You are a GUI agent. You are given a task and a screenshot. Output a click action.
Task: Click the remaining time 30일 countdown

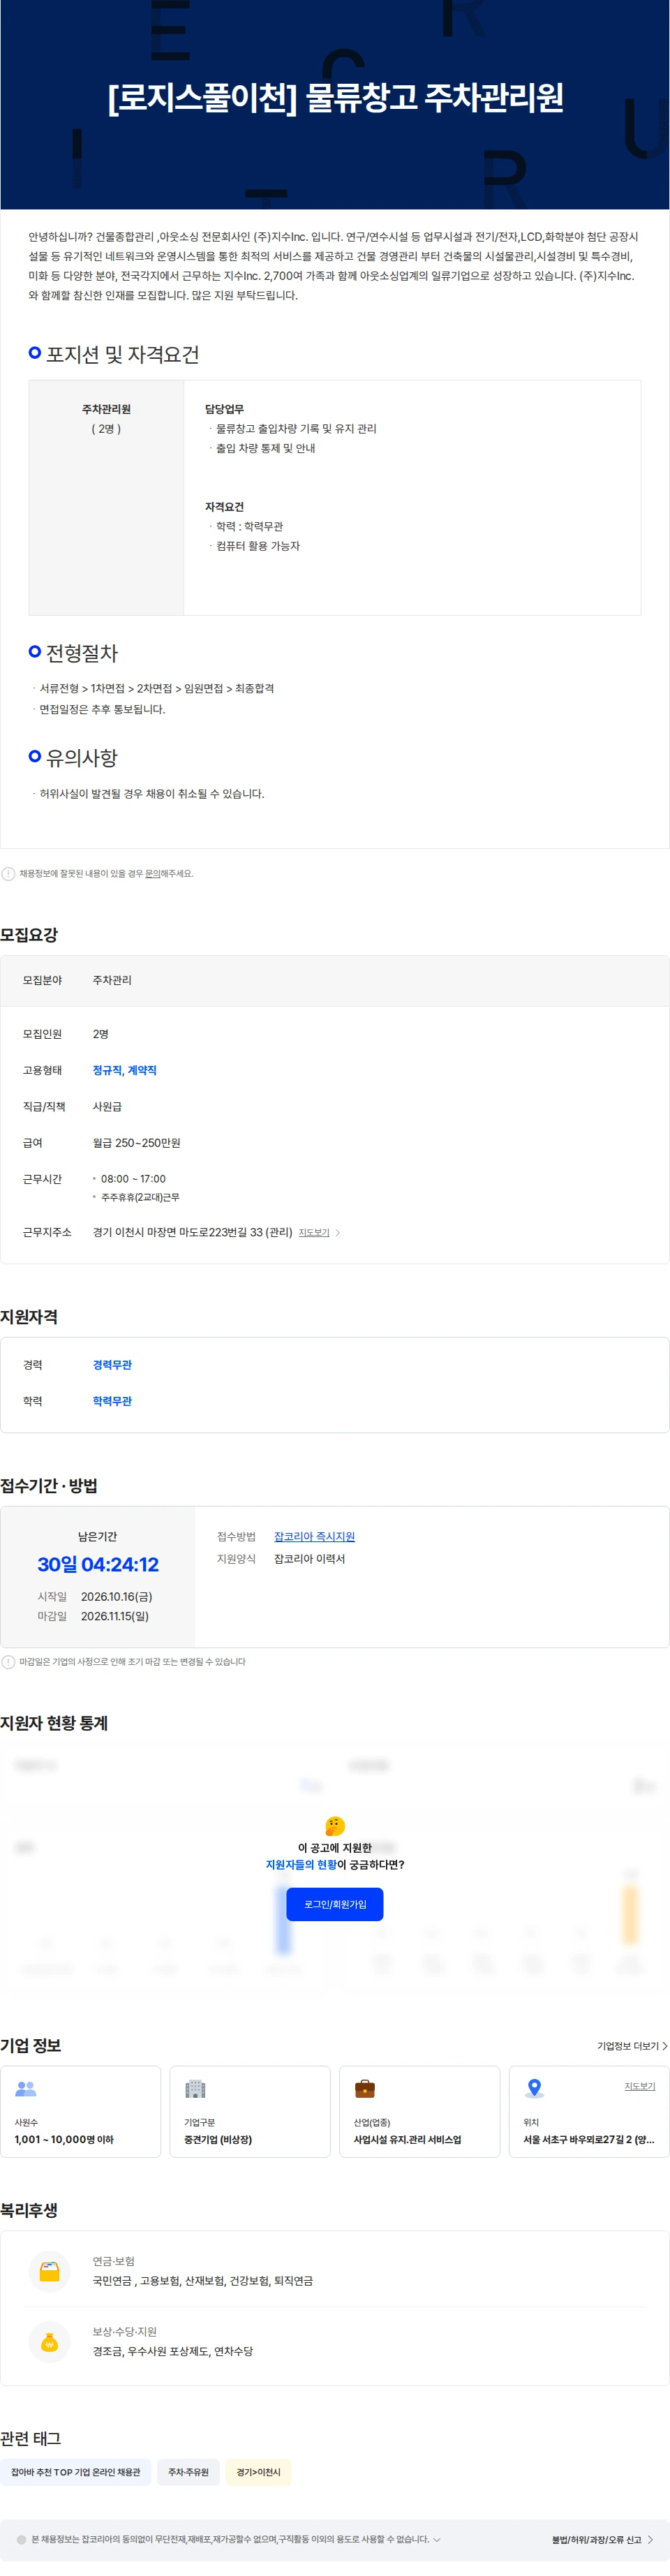[98, 1564]
